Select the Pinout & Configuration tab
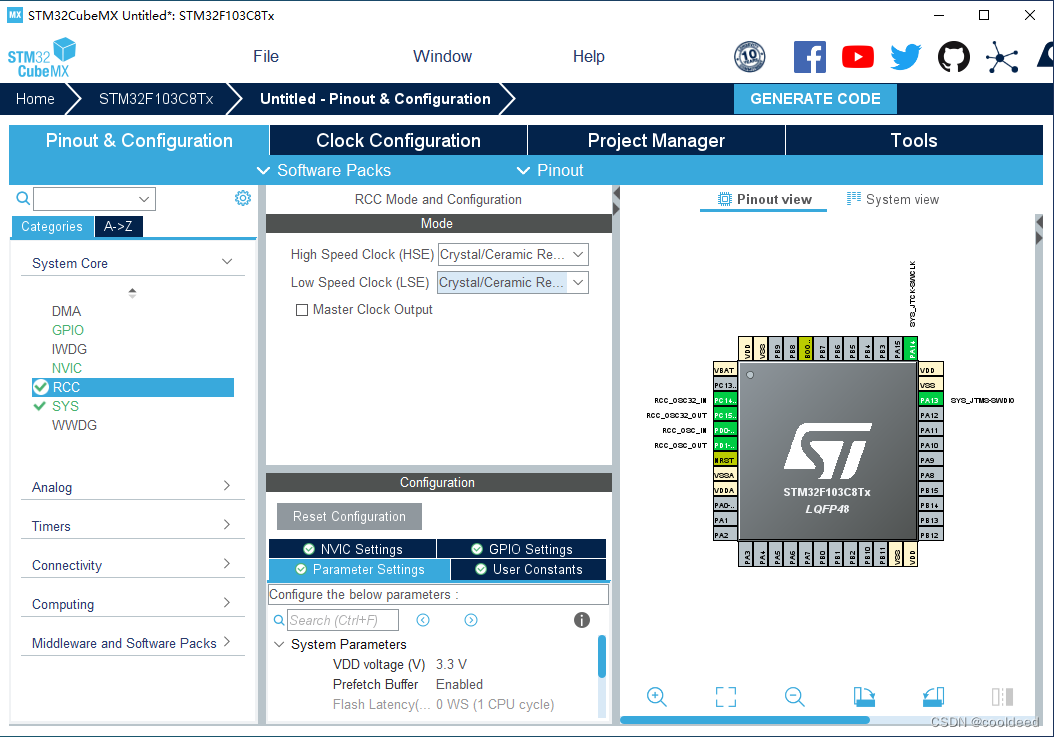 139,141
